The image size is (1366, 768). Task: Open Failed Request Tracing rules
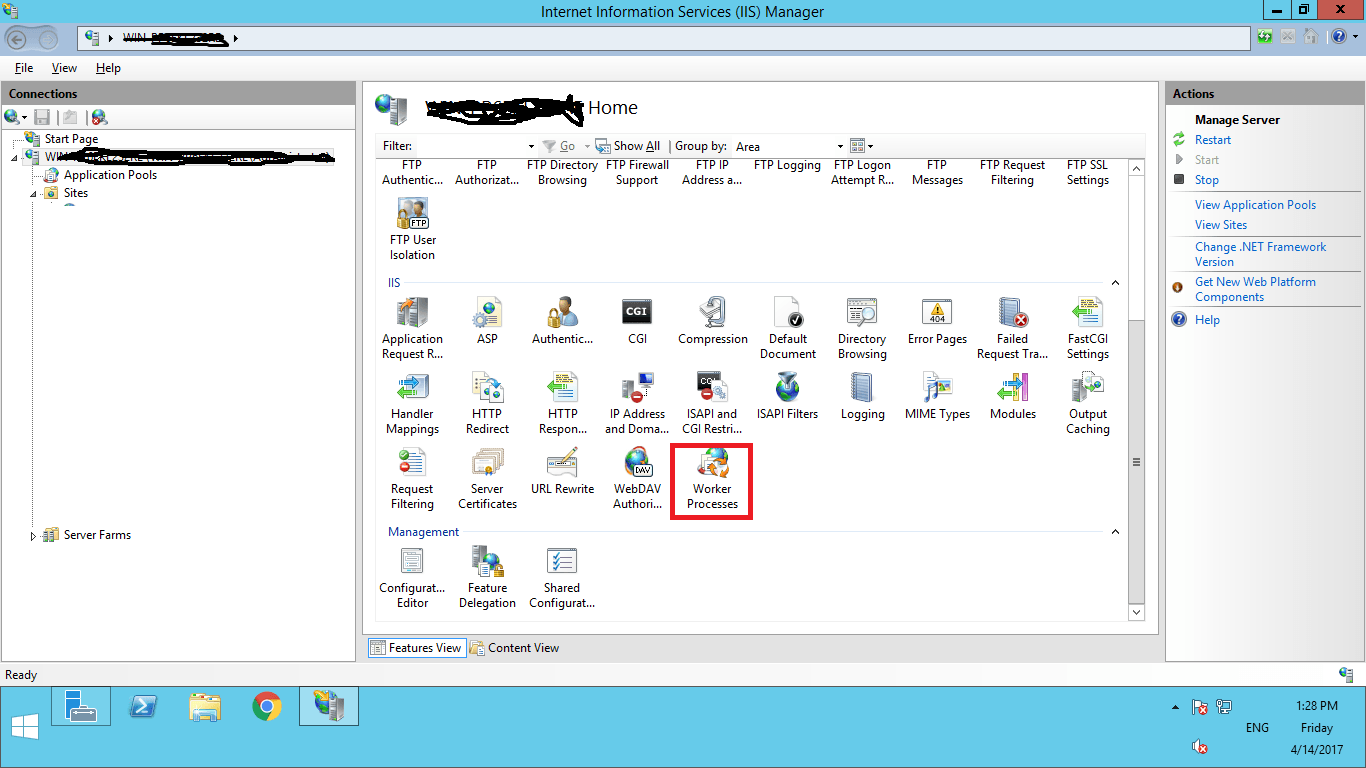[x=1012, y=328]
